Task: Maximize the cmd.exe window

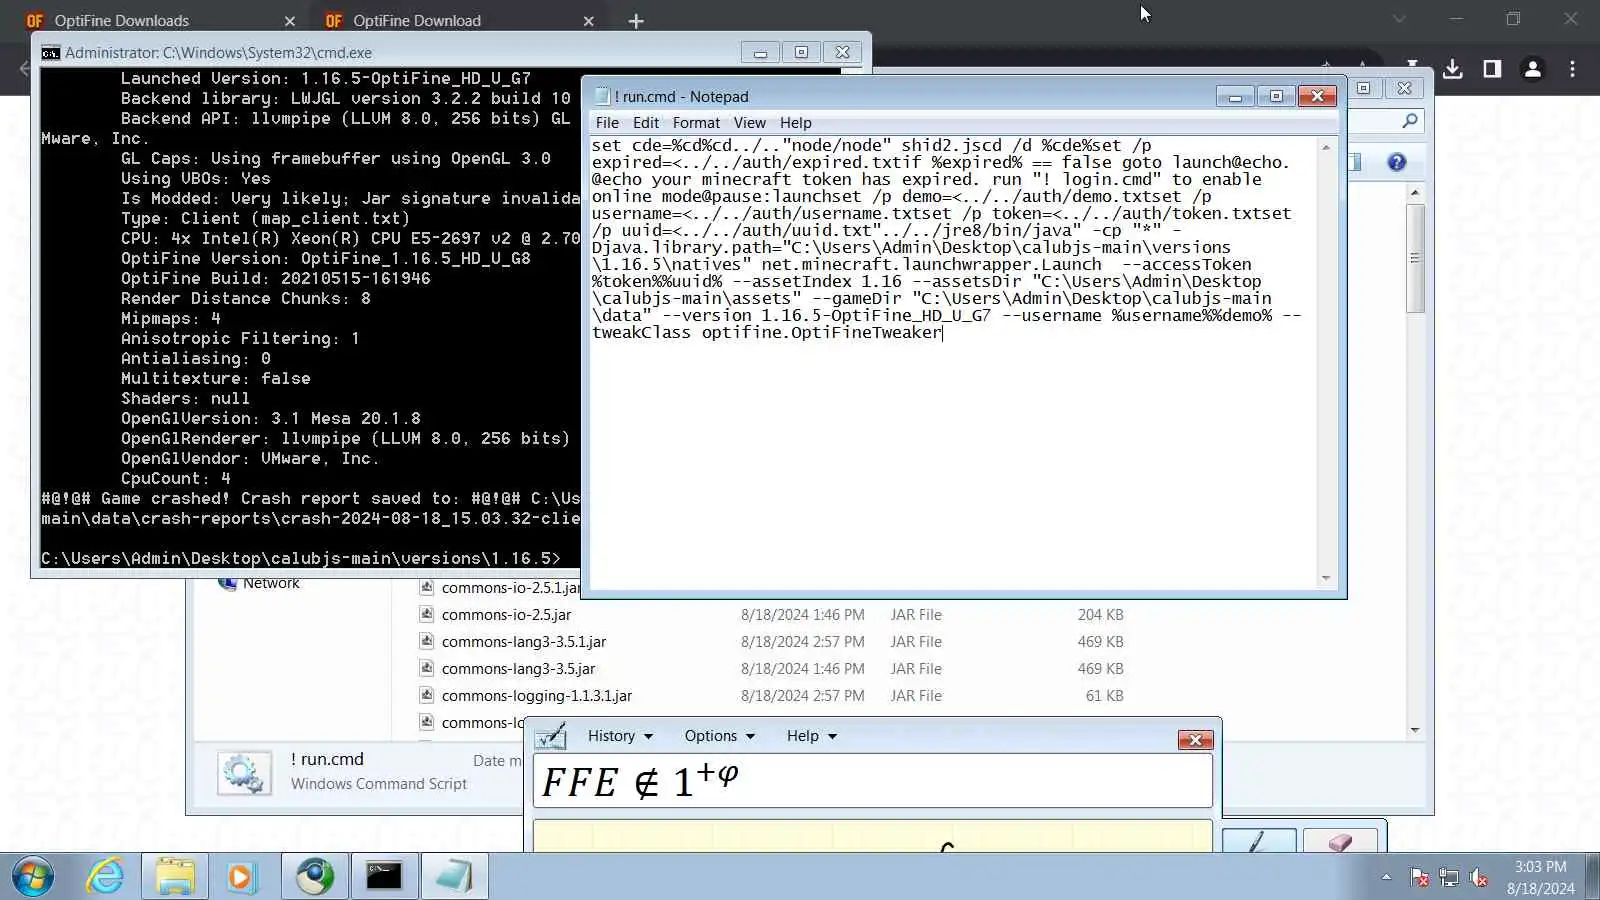Action: tap(801, 52)
